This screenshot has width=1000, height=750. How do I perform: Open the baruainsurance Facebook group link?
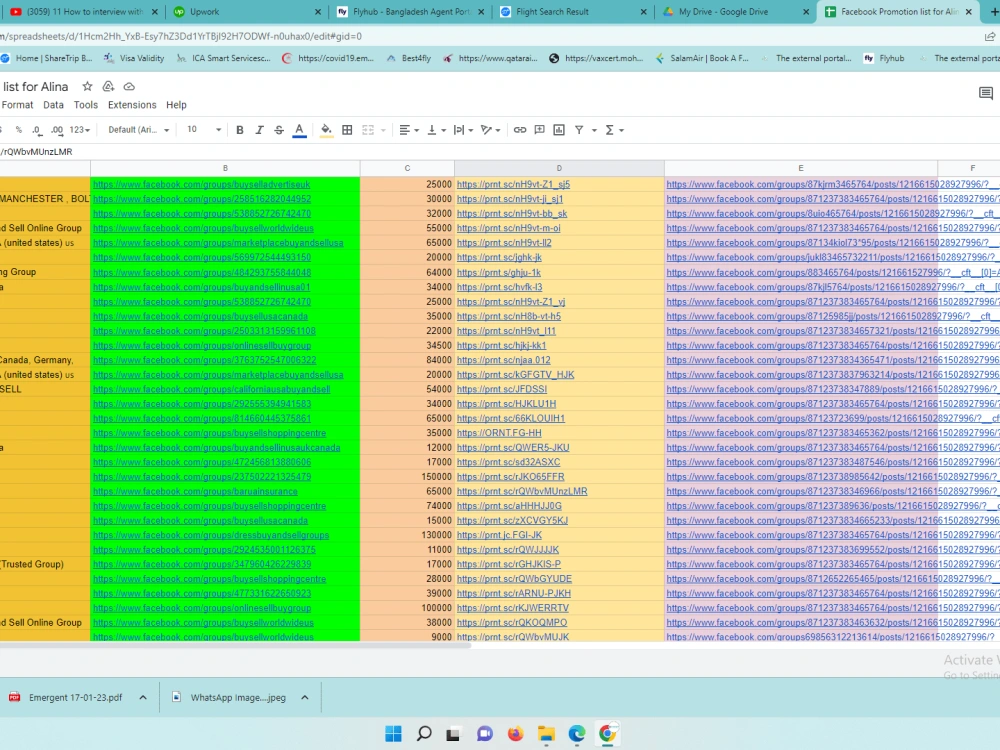195,492
